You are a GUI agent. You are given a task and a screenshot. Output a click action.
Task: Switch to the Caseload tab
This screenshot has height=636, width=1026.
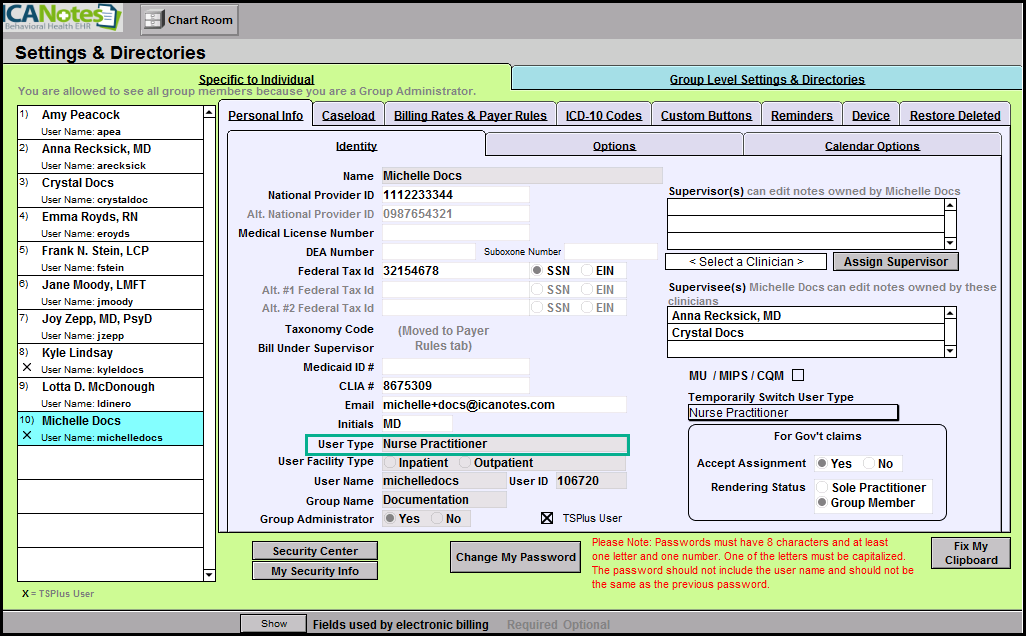point(348,116)
